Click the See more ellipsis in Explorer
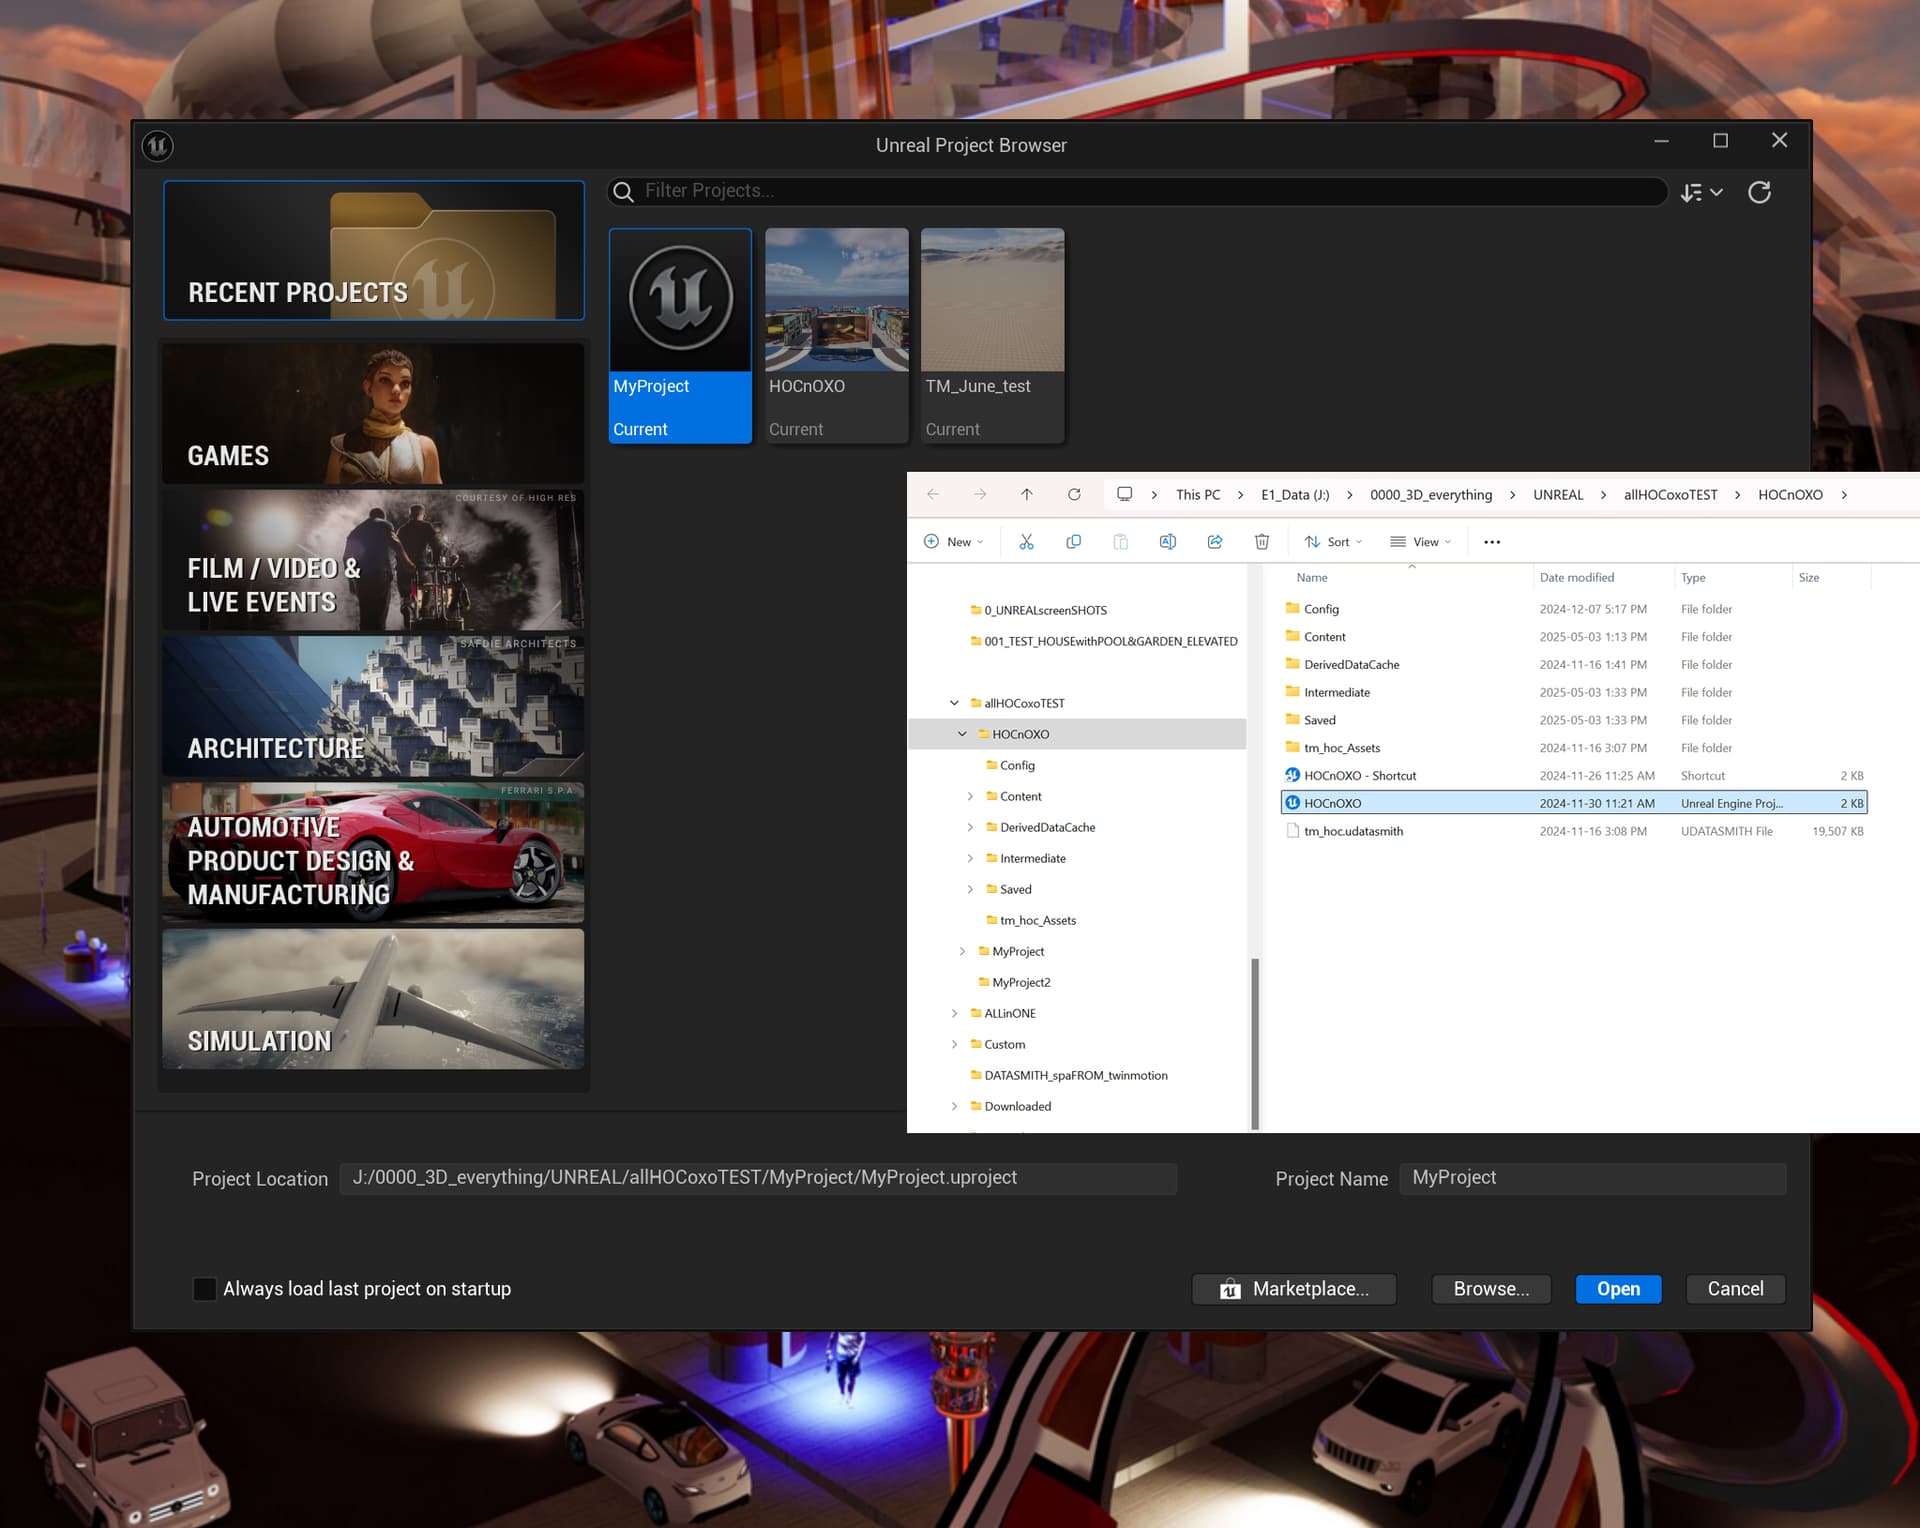Screen dimensions: 1920x1528 [1492, 542]
